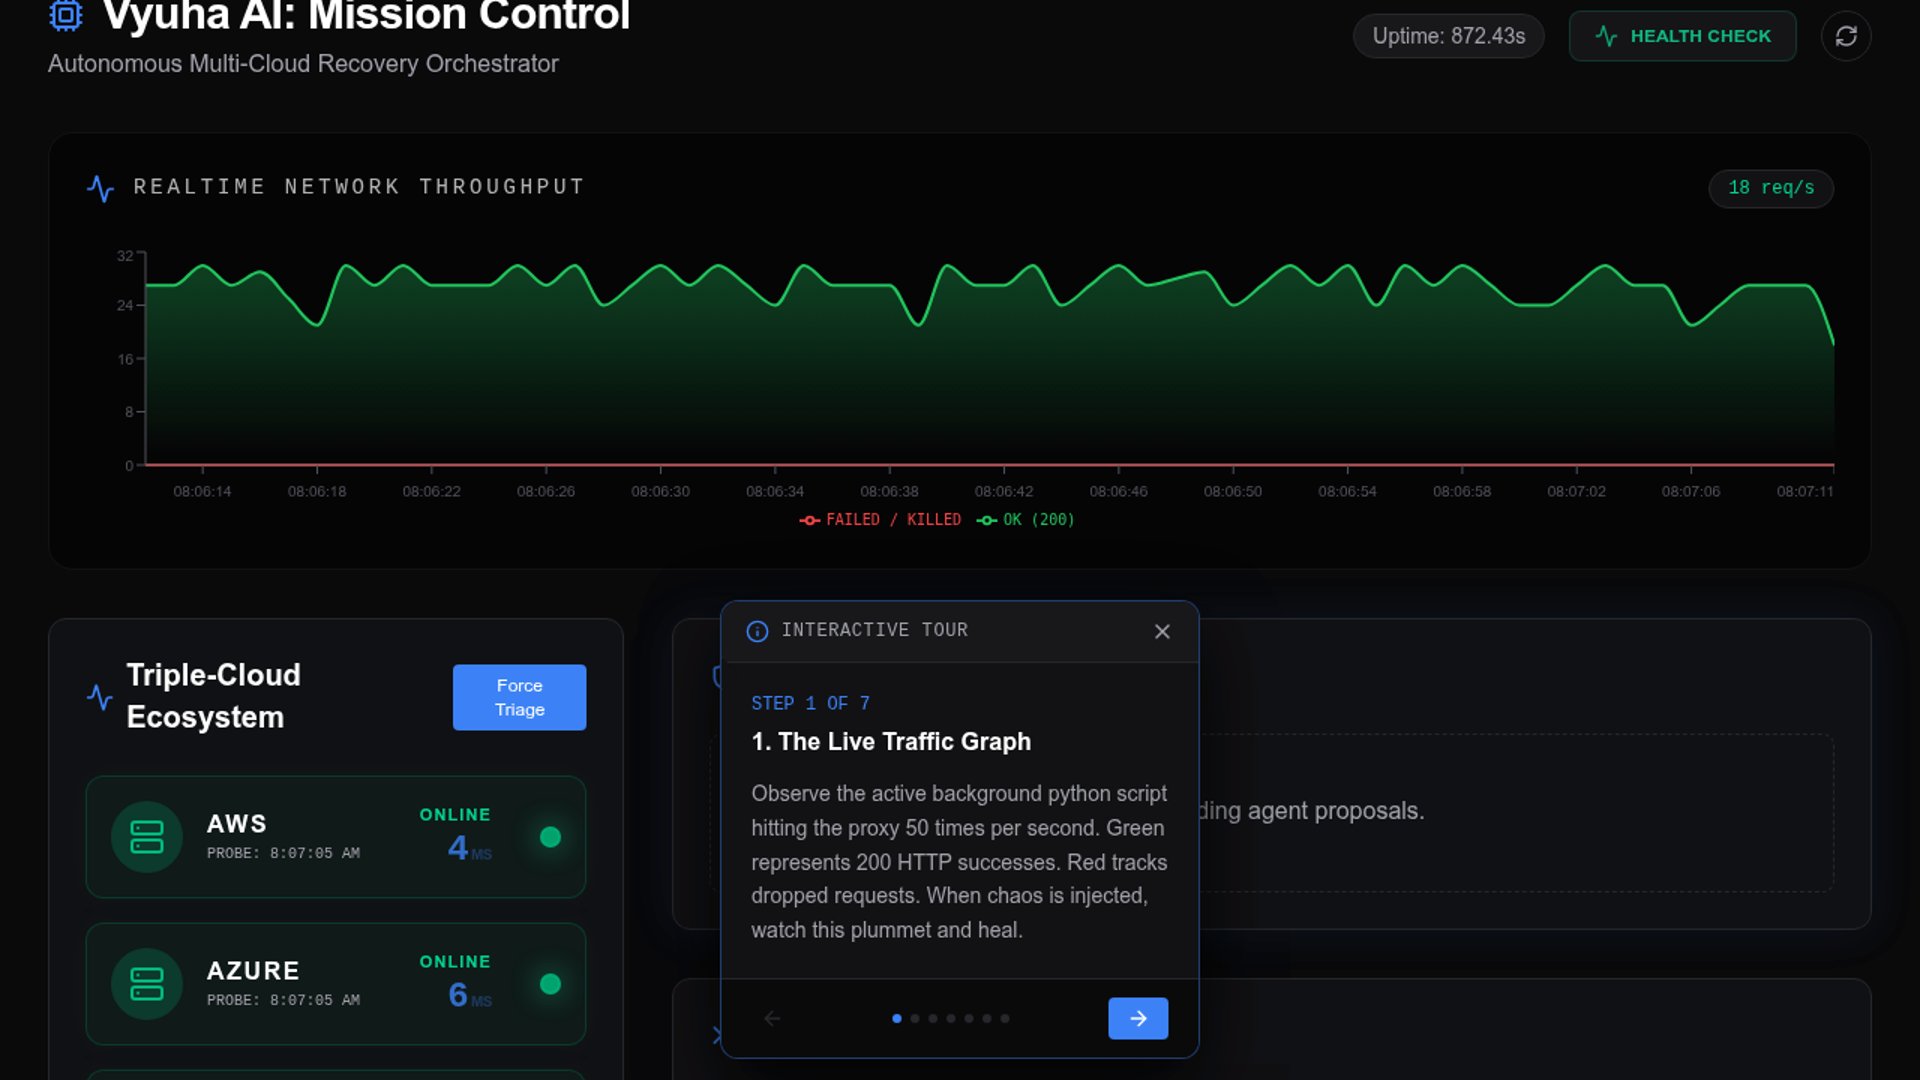Close the Interactive Tour popup
The width and height of the screenshot is (1920, 1080).
1162,631
